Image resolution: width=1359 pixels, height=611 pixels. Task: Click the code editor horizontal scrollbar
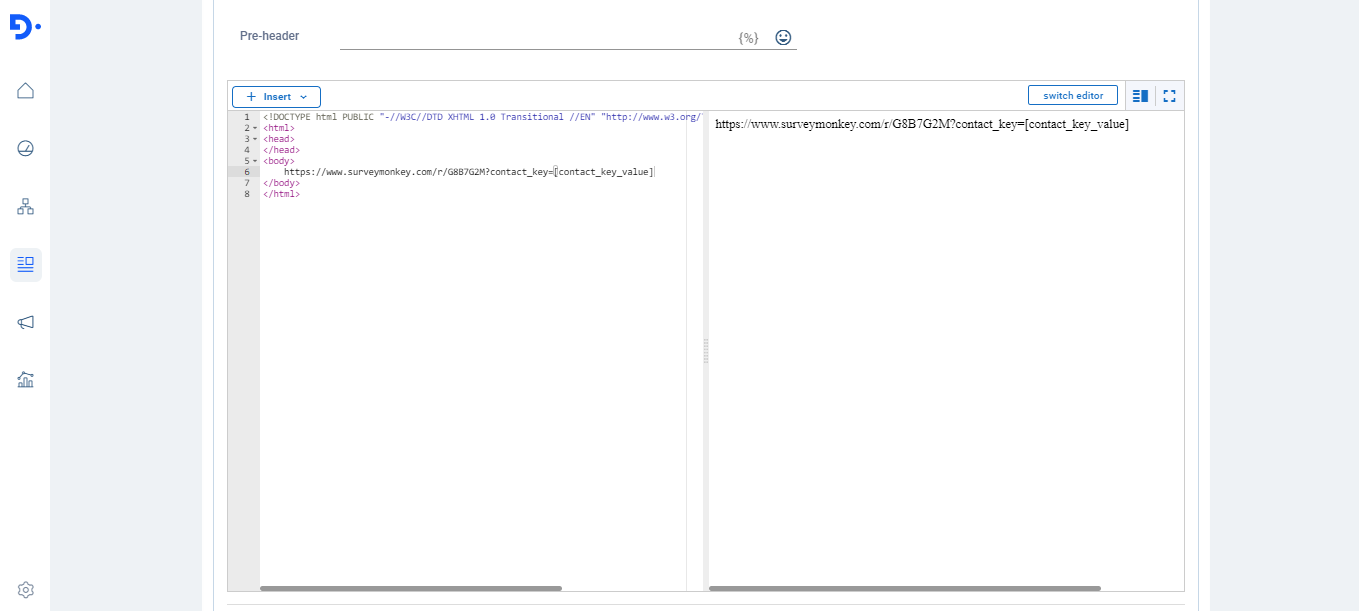point(410,588)
